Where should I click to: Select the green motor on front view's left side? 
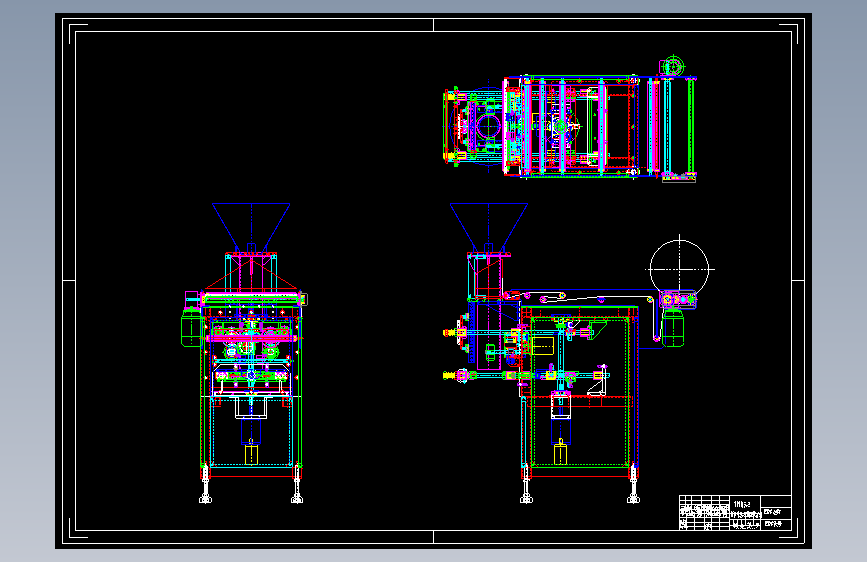191,327
